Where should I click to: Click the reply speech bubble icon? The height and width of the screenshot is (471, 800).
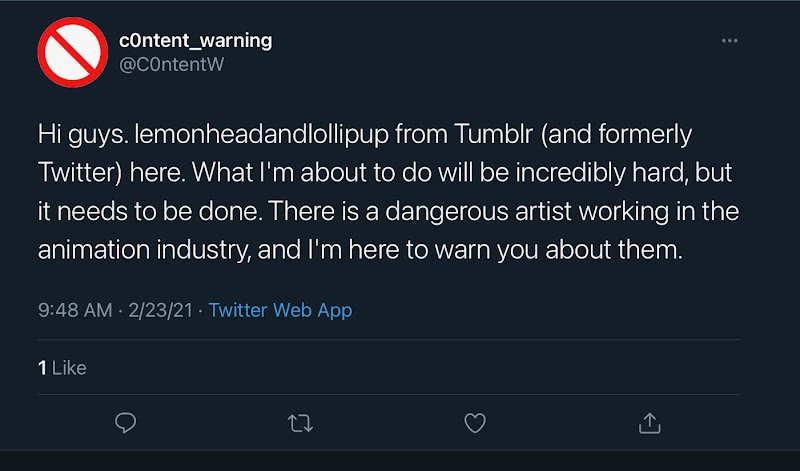[x=126, y=423]
